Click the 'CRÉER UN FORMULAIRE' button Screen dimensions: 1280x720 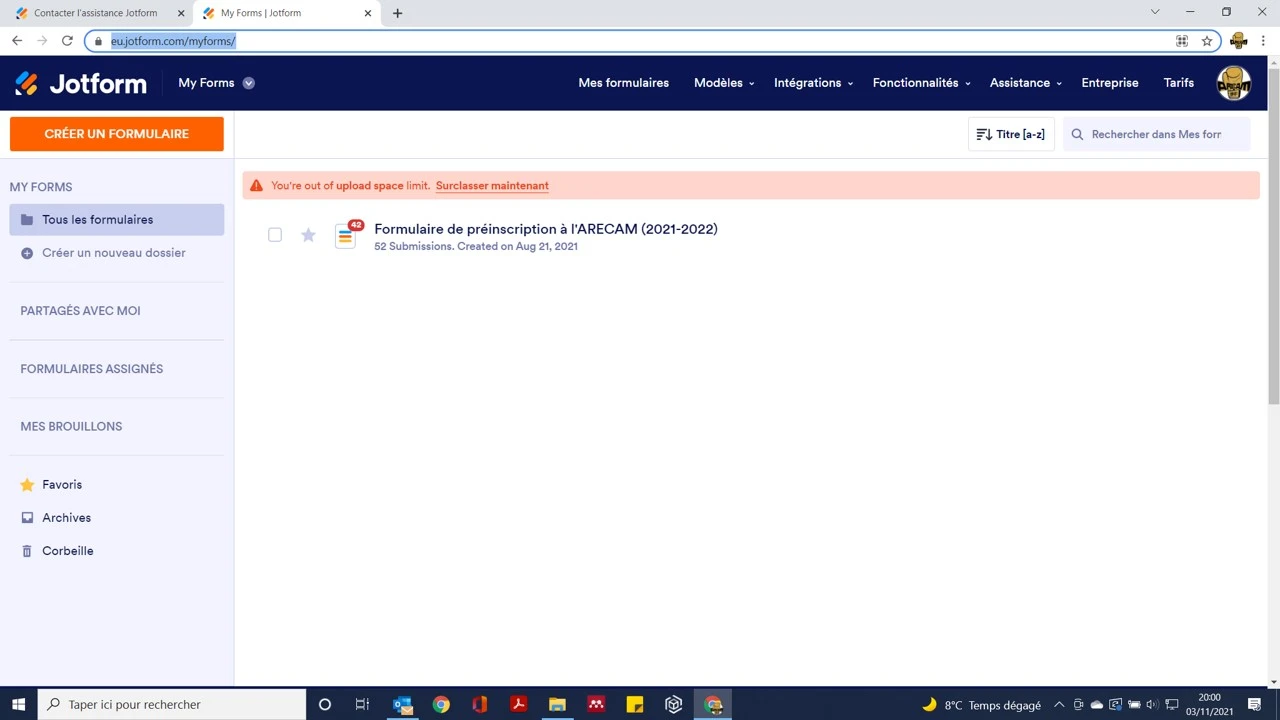[x=116, y=133]
